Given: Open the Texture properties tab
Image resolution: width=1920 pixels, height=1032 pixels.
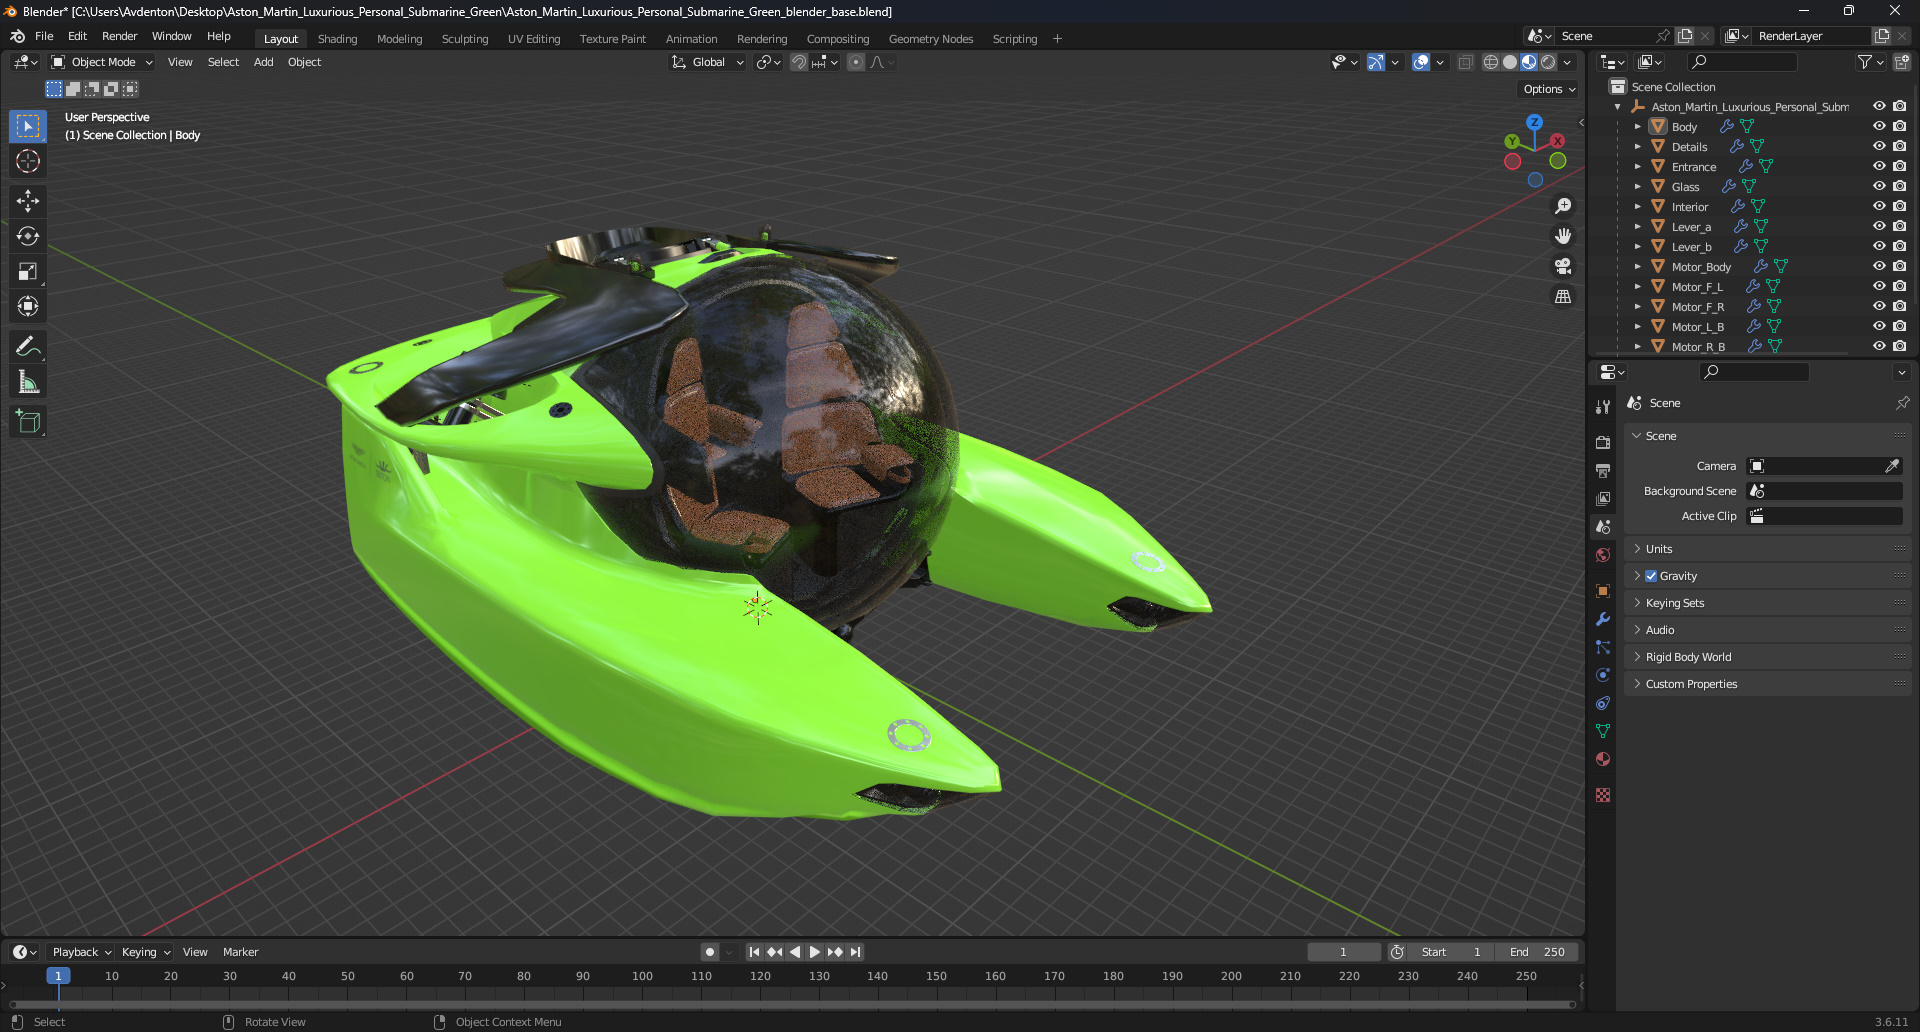Looking at the screenshot, I should [x=1603, y=795].
